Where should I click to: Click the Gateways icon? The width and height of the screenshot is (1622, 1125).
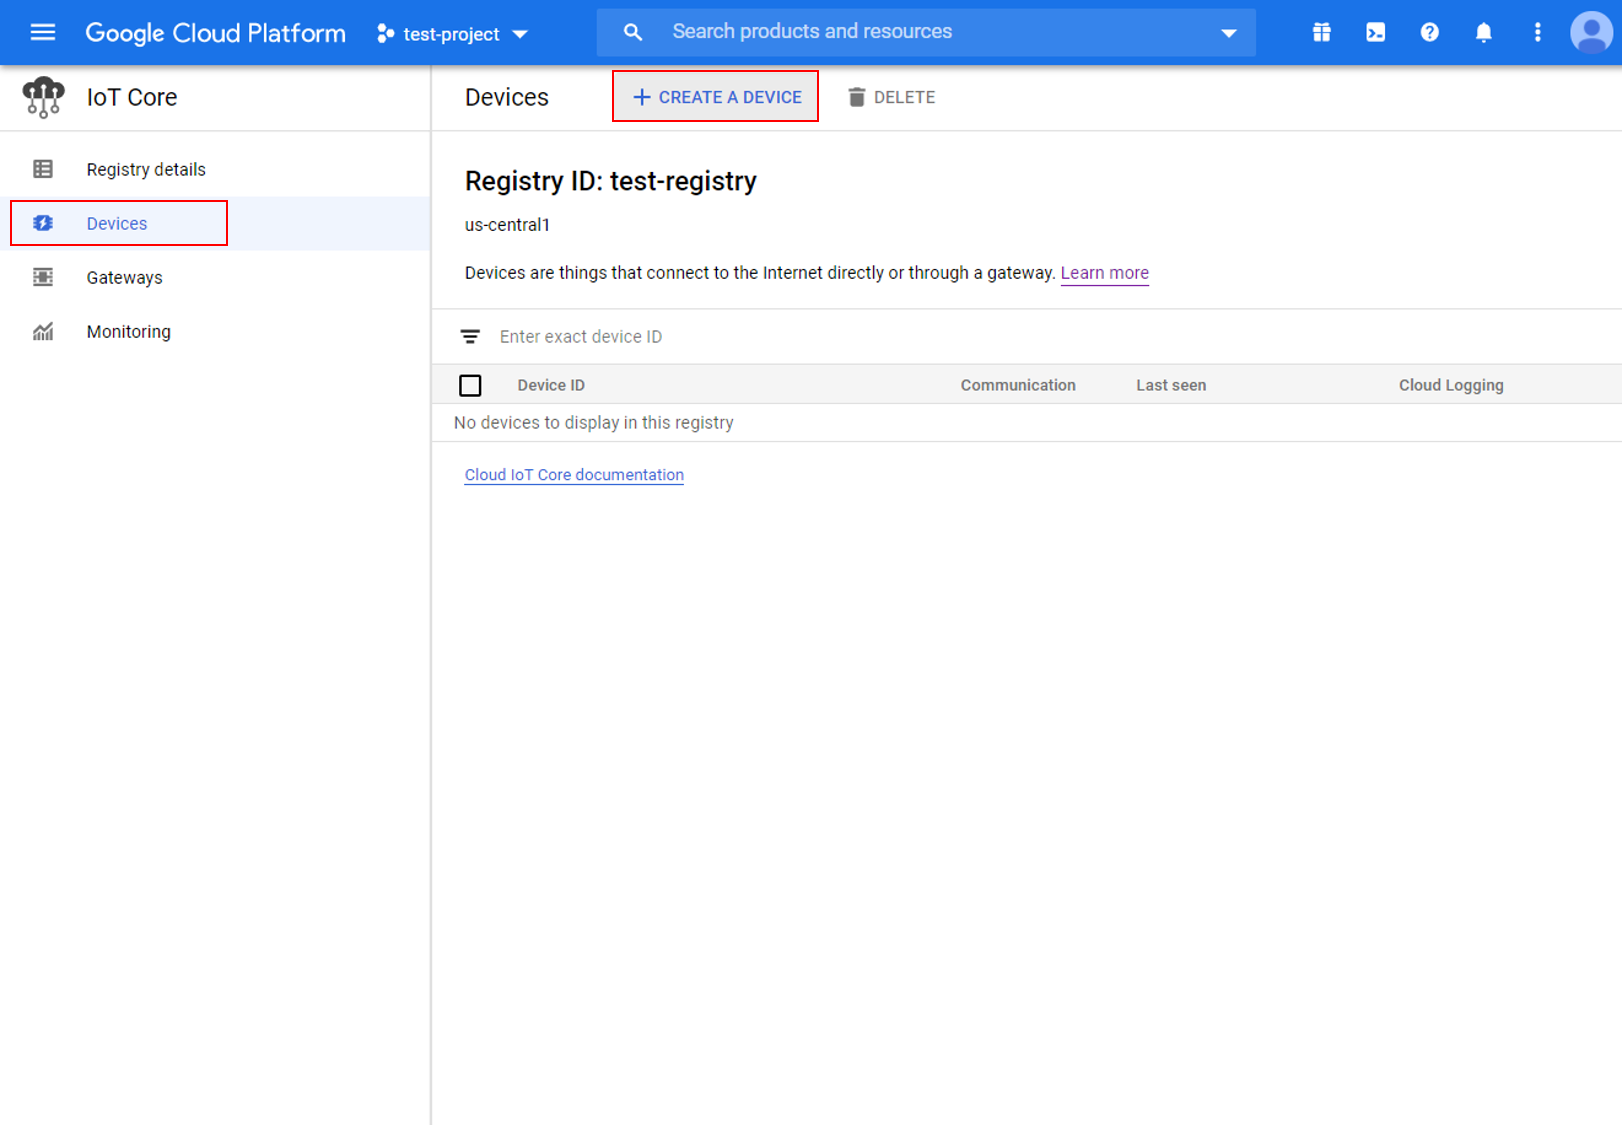[43, 277]
